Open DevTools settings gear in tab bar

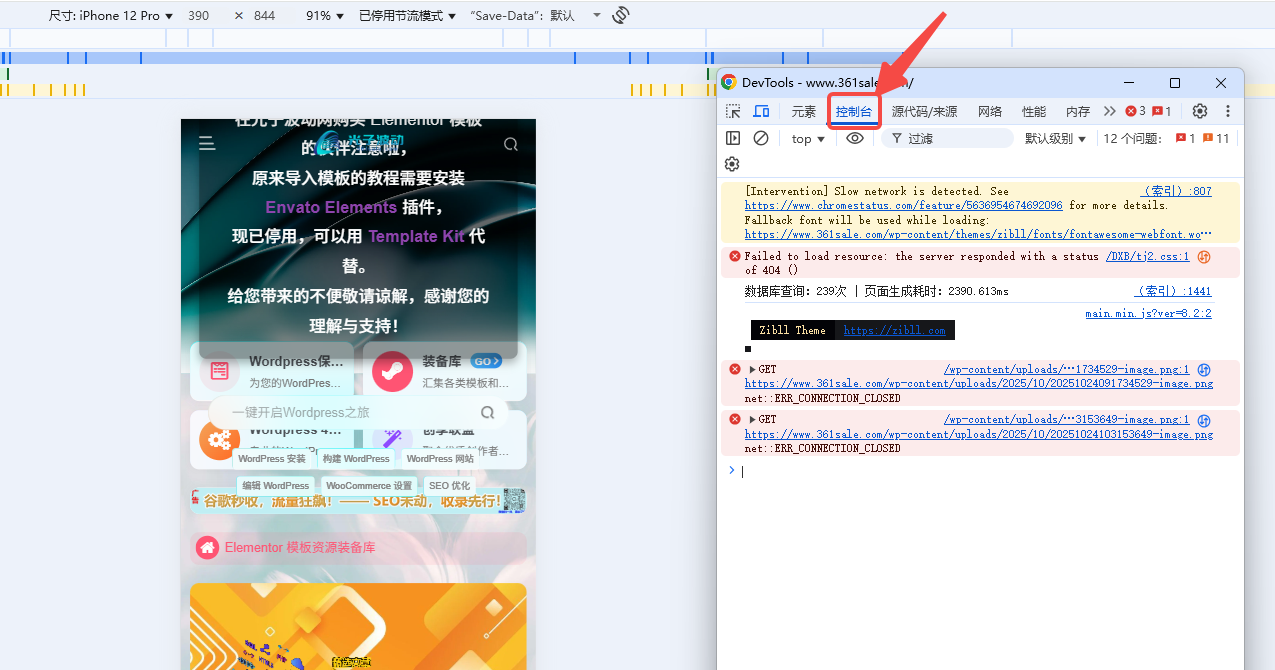[x=1200, y=111]
